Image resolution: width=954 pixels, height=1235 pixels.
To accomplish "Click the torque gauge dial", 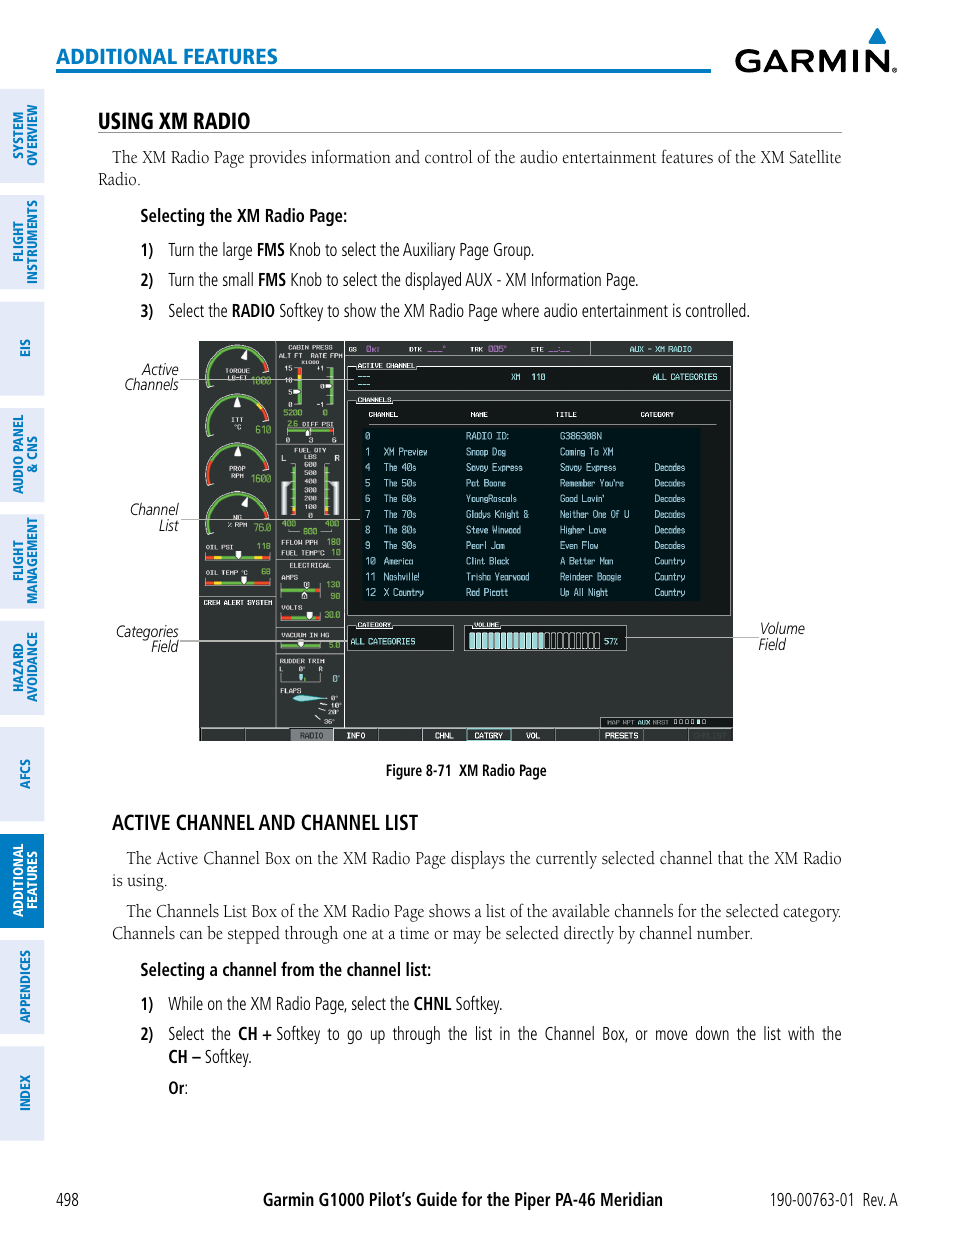I will 238,368.
